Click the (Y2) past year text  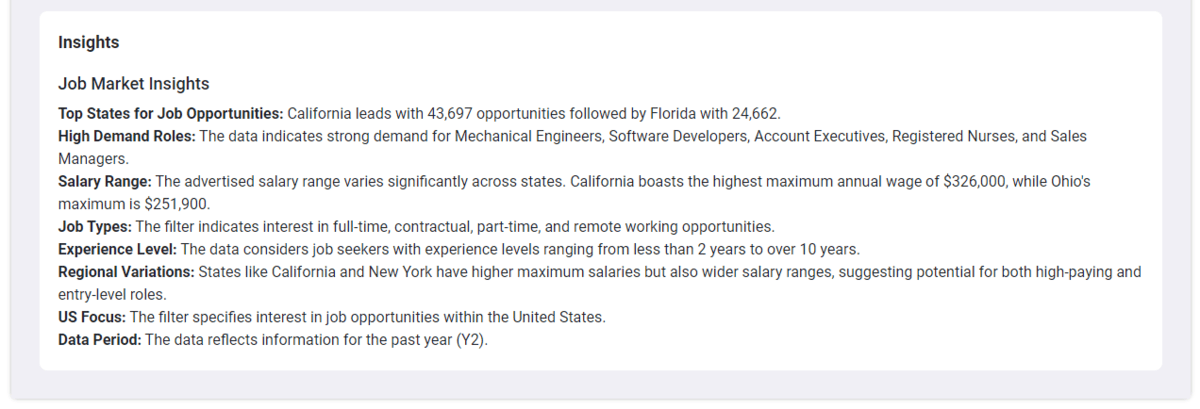471,340
